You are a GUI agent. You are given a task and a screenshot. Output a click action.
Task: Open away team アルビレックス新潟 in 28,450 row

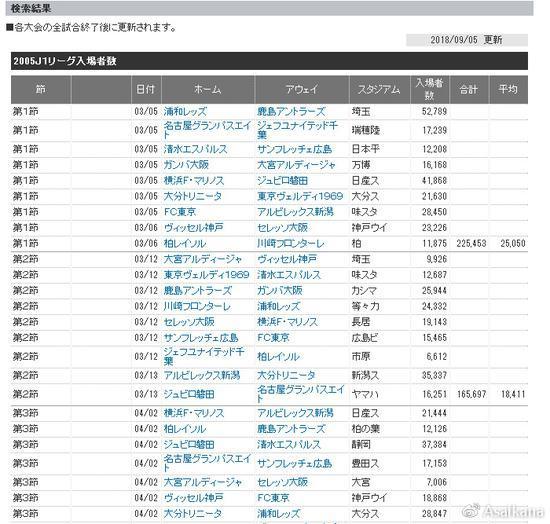click(x=295, y=212)
